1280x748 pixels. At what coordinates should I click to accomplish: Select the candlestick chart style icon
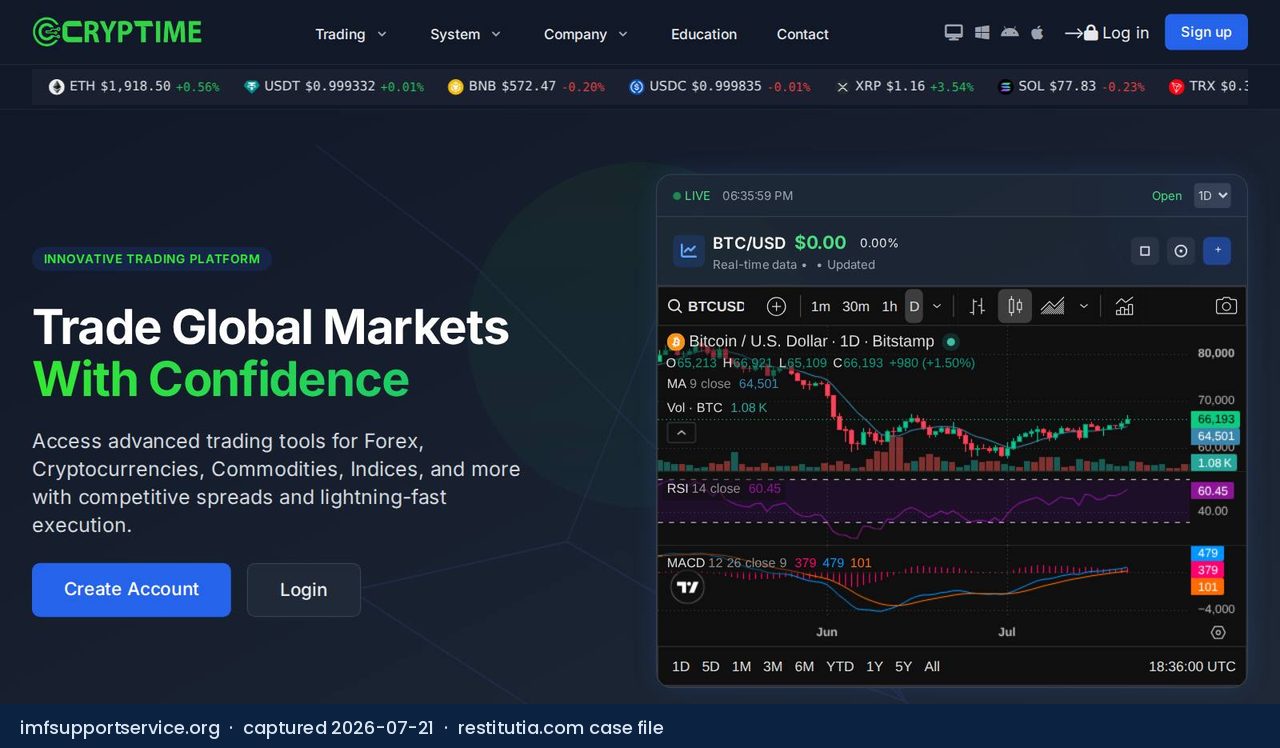(x=1015, y=306)
